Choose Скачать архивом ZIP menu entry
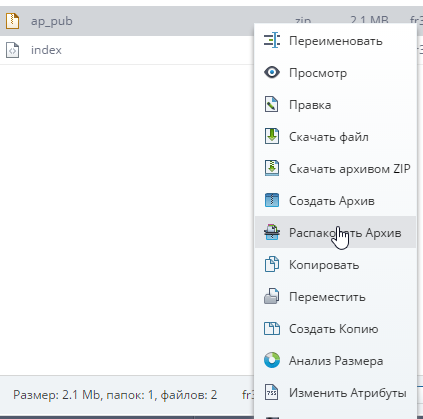 coord(336,168)
